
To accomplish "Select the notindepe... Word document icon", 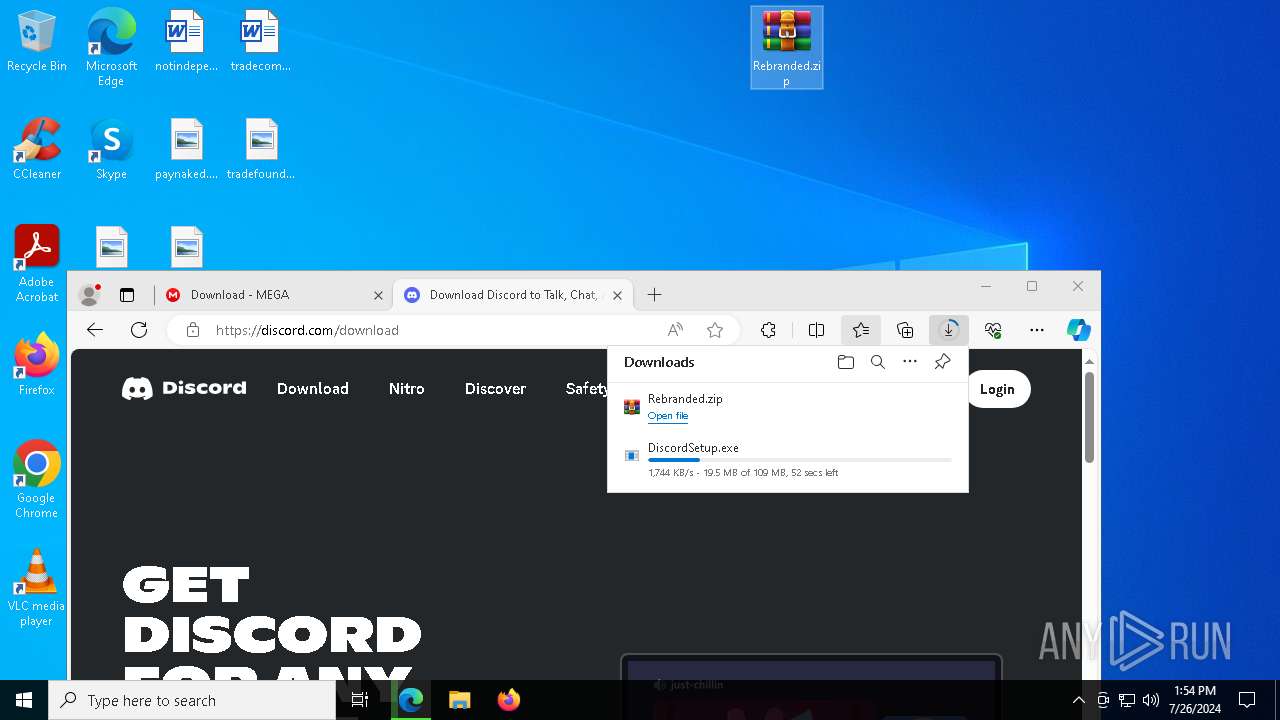I will coord(186,42).
